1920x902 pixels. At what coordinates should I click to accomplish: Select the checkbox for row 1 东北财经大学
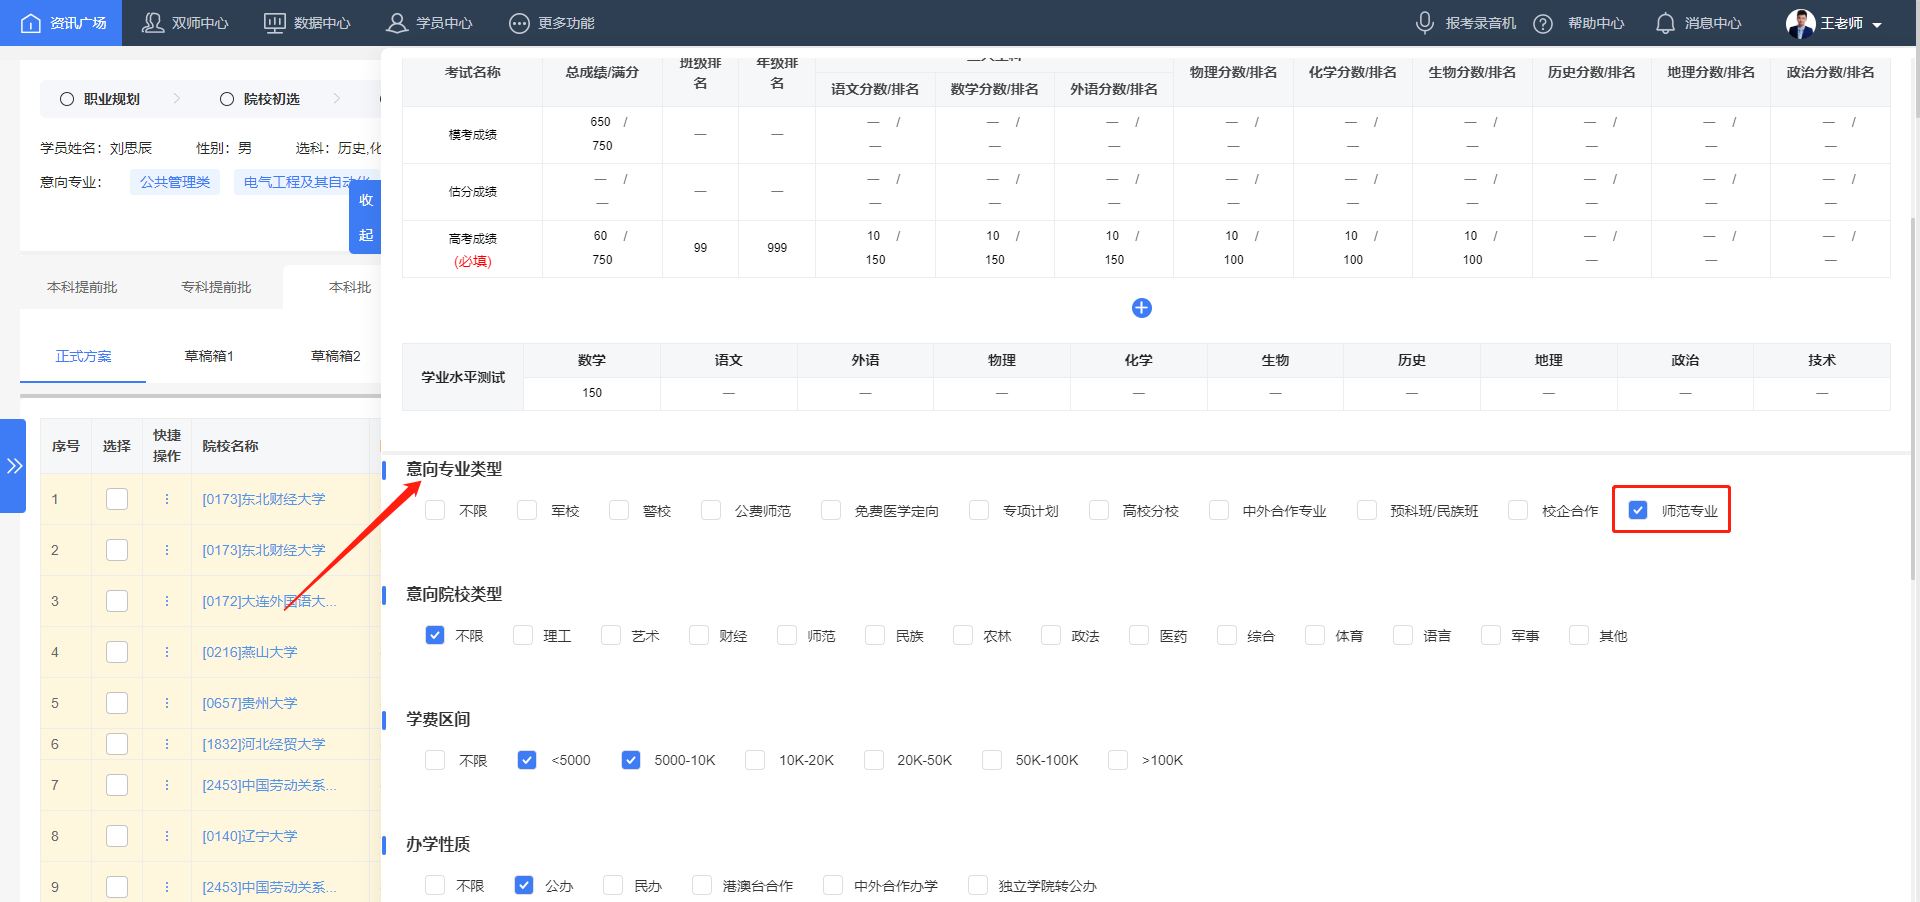tap(117, 499)
